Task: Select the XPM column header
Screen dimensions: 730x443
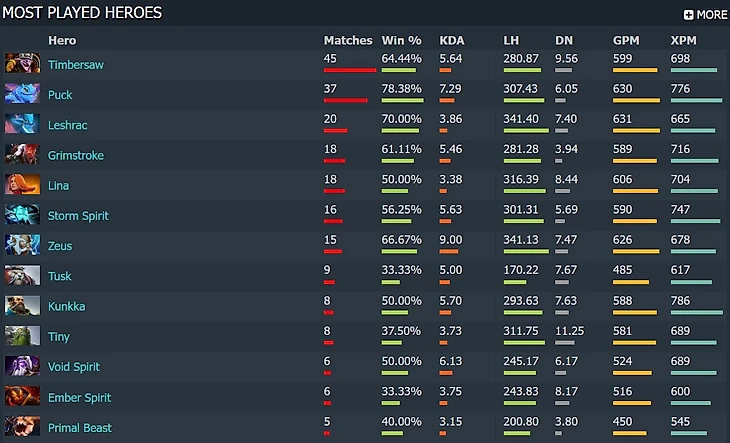Action: (683, 40)
